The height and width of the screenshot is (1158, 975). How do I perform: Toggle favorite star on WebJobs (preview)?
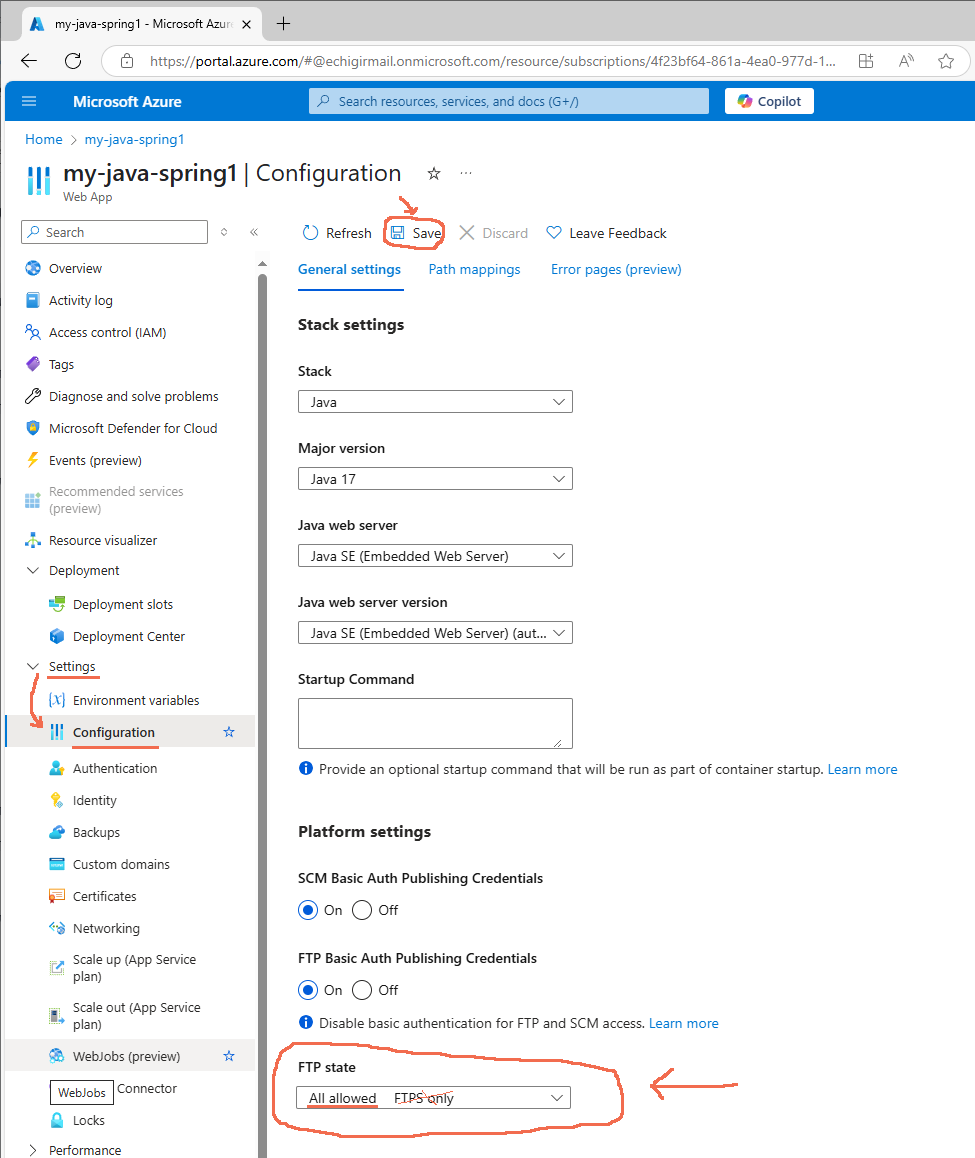coord(229,1056)
